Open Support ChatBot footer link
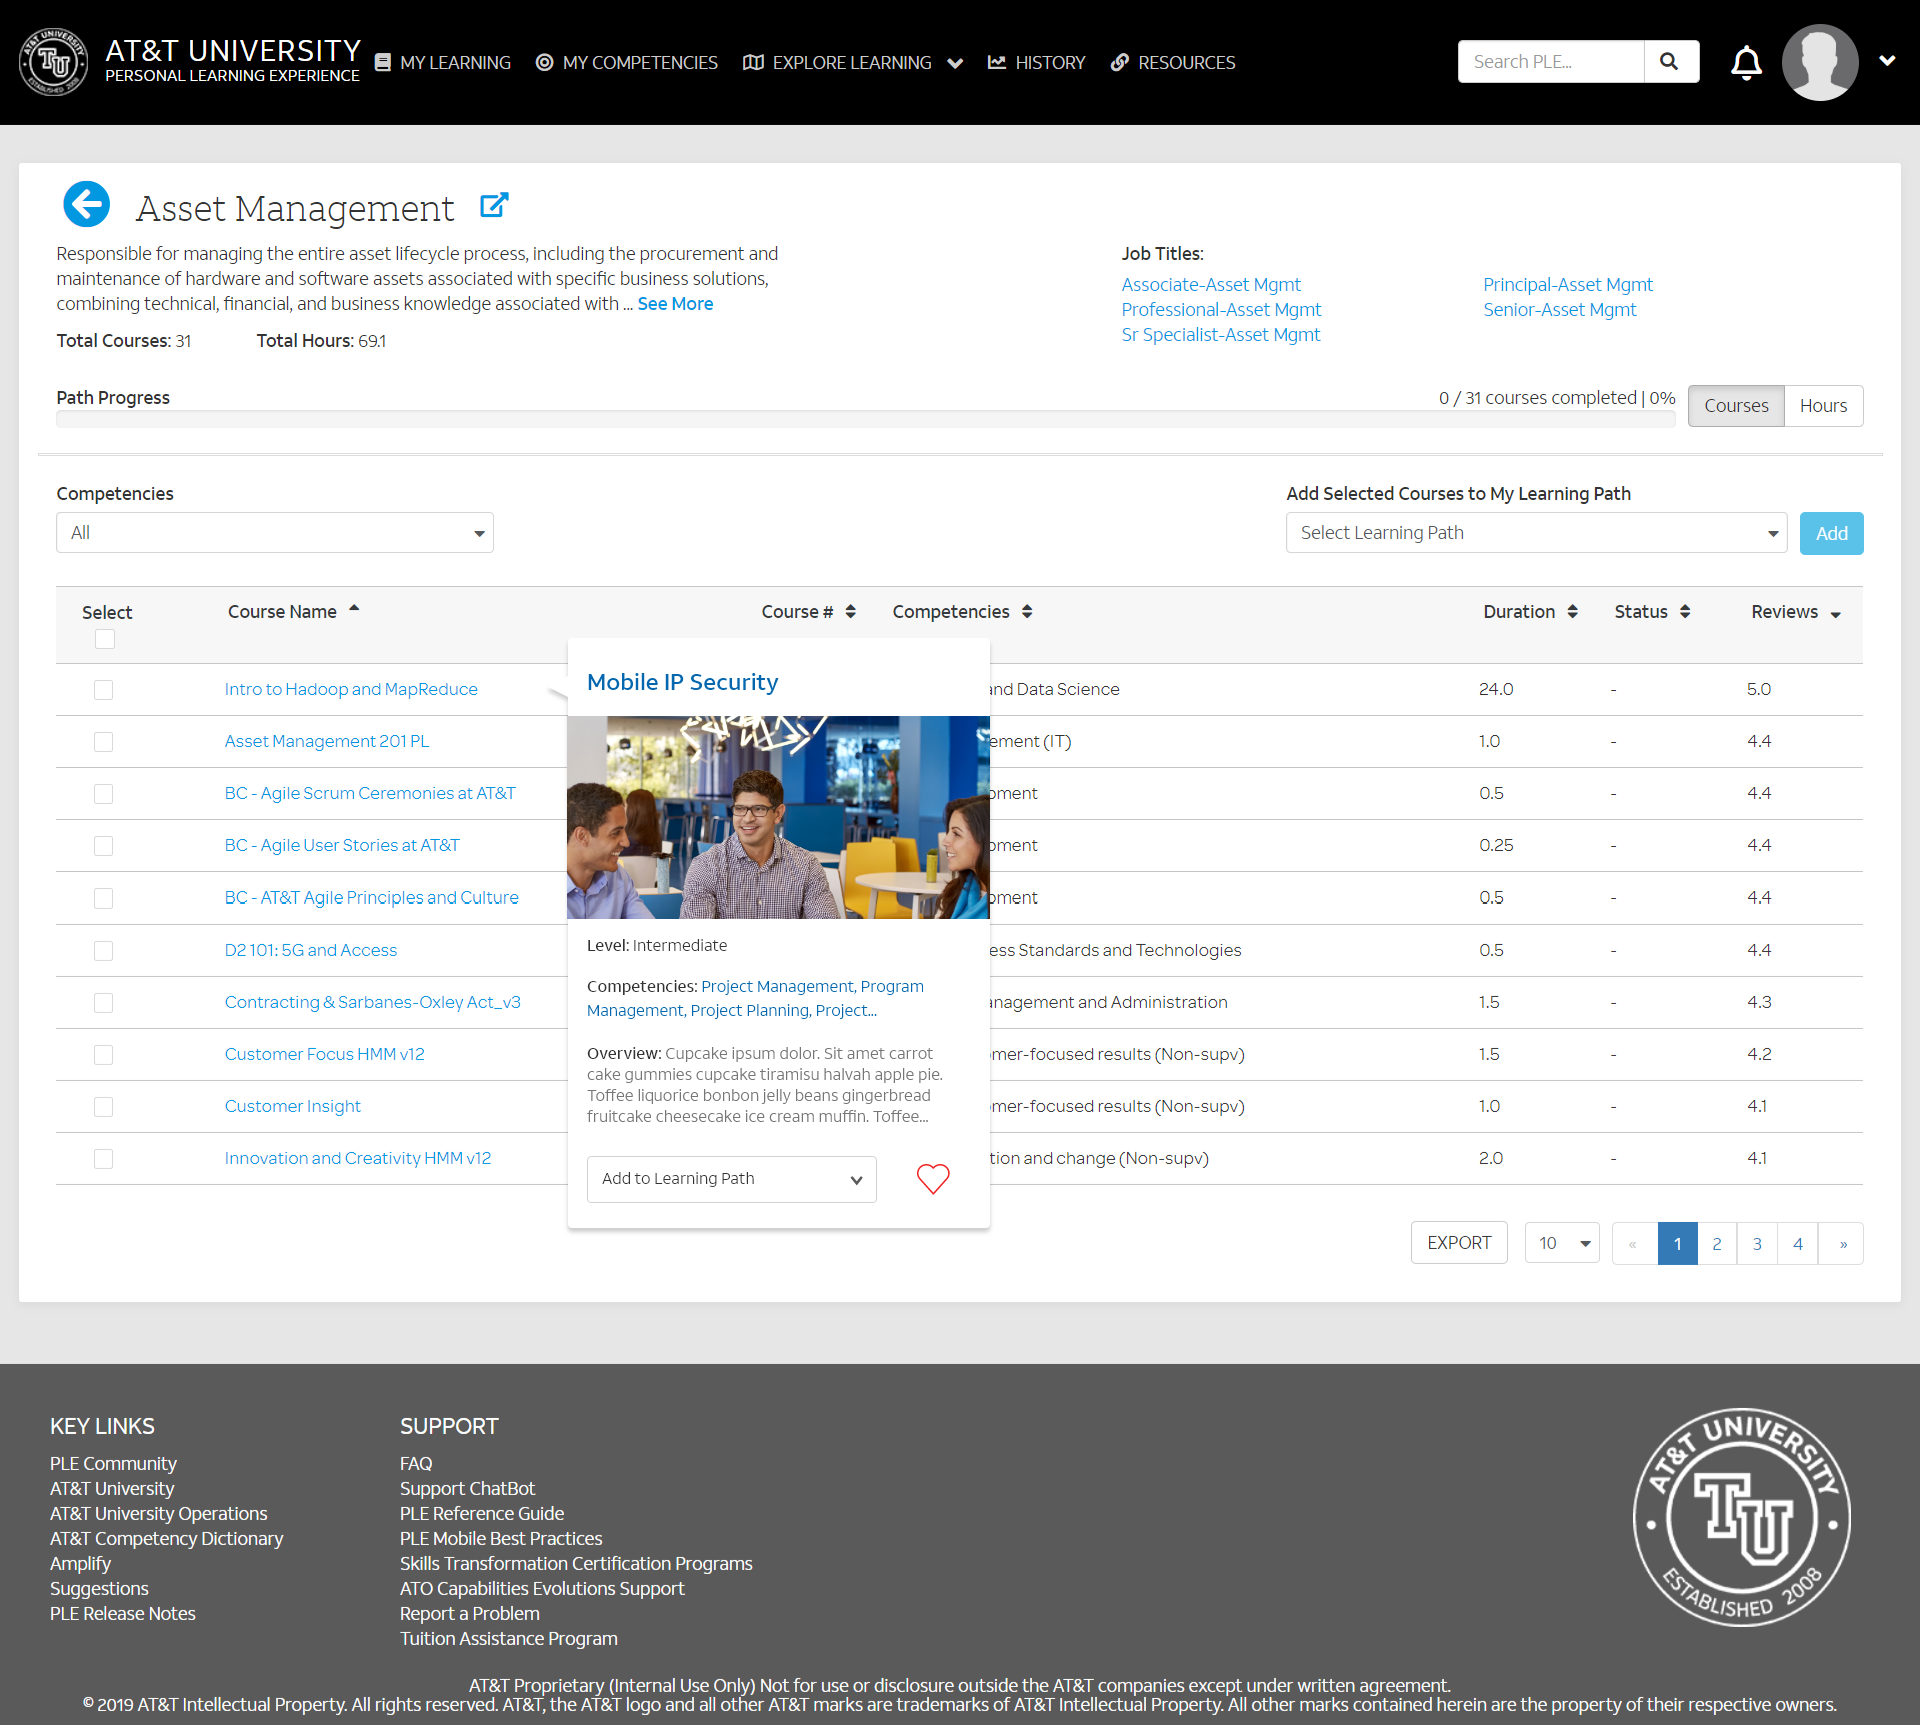This screenshot has width=1920, height=1725. [x=467, y=1489]
